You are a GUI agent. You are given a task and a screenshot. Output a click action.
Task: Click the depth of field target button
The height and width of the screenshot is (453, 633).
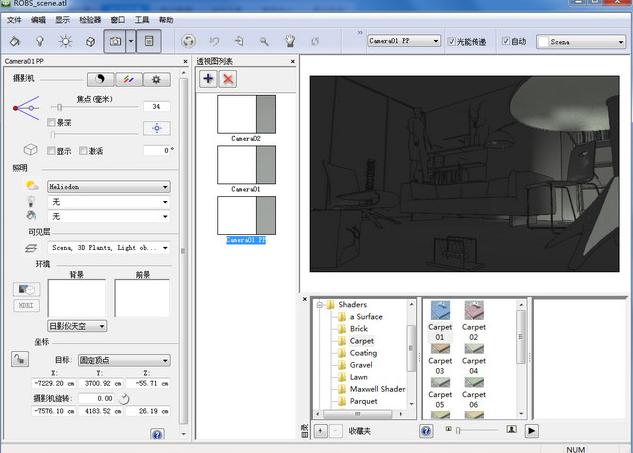[157, 128]
